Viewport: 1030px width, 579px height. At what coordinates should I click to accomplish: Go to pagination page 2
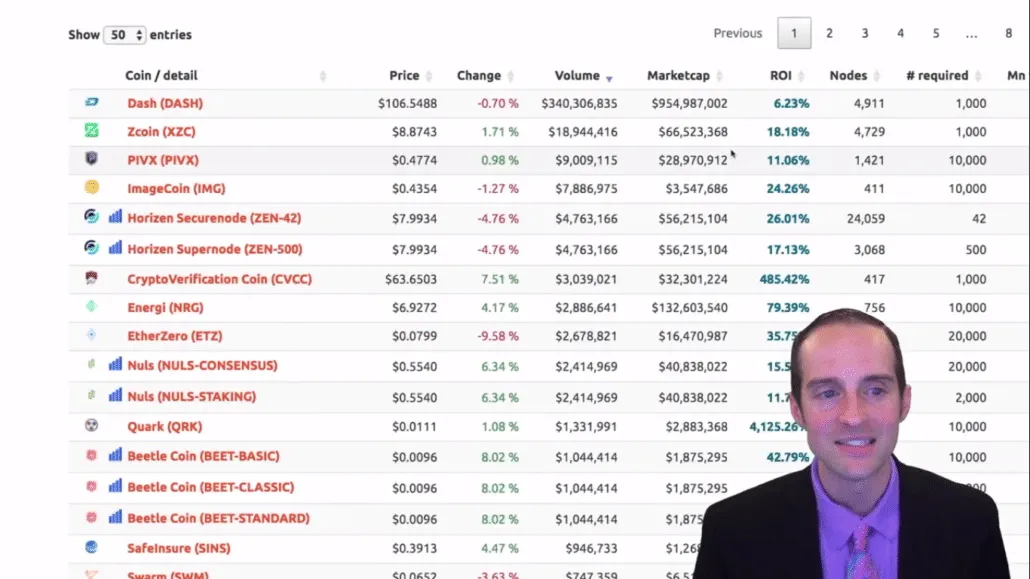pyautogui.click(x=830, y=33)
